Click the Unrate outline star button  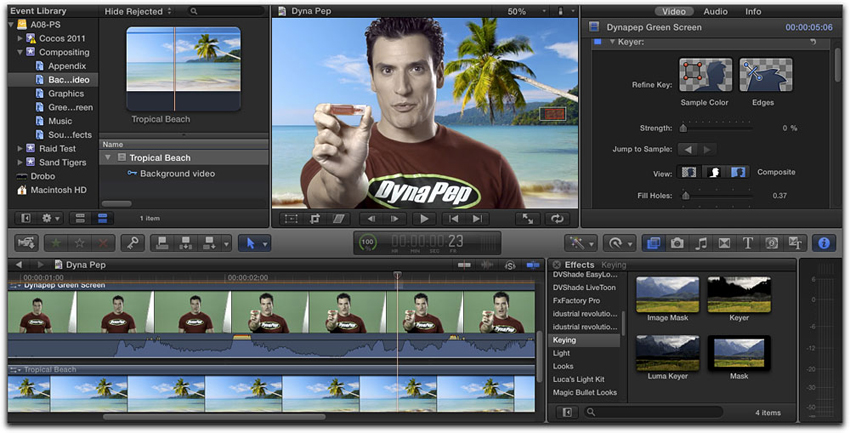coord(79,243)
